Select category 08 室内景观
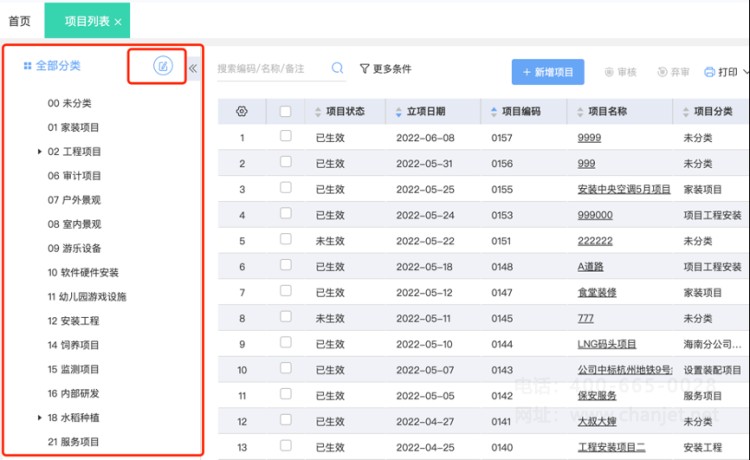Image resolution: width=750 pixels, height=460 pixels. tap(74, 224)
